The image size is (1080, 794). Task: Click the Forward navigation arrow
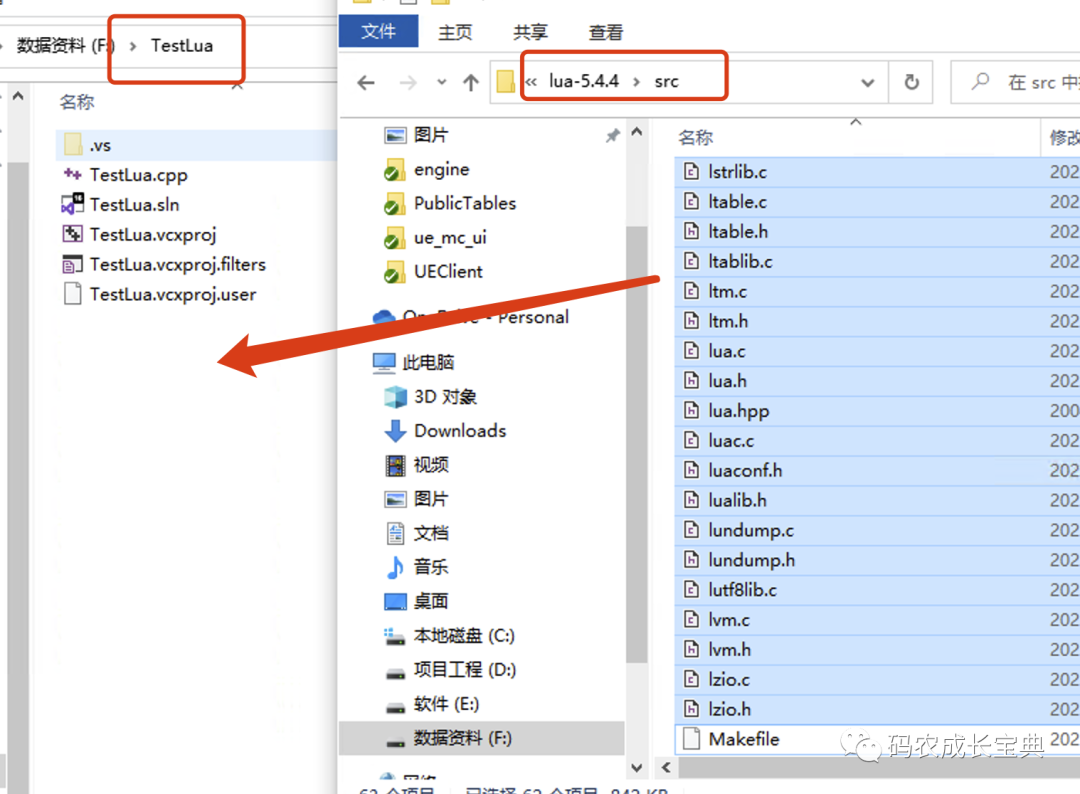(407, 82)
